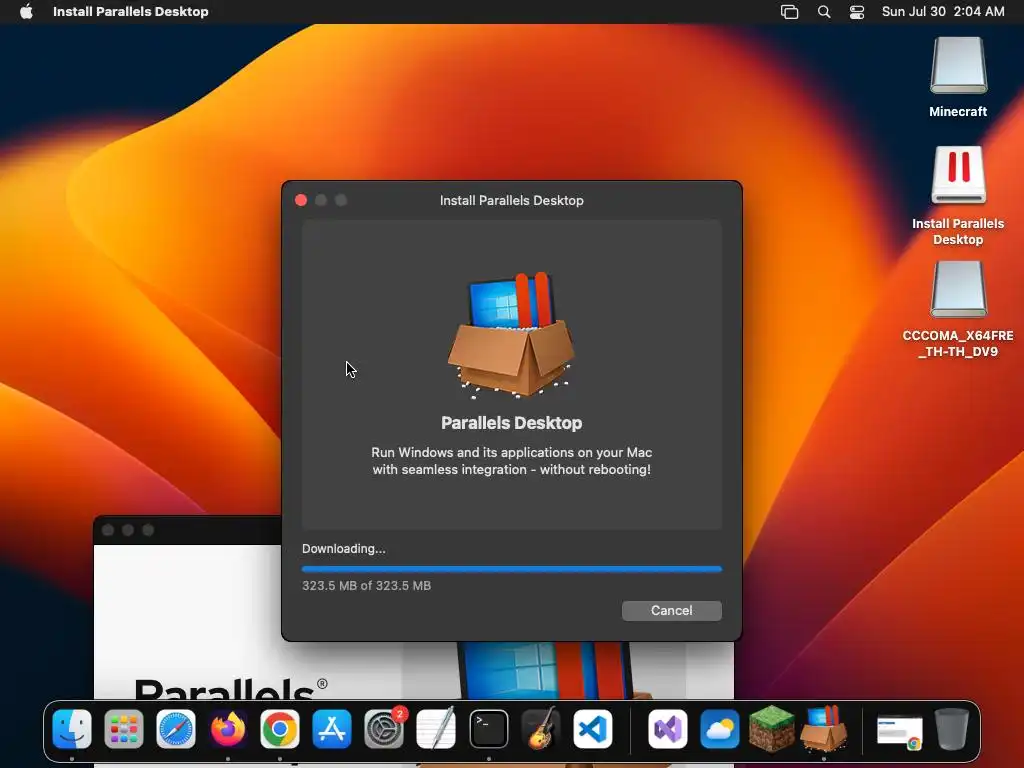Click the '323.5 MB of 323.5 MB' text

click(x=366, y=586)
